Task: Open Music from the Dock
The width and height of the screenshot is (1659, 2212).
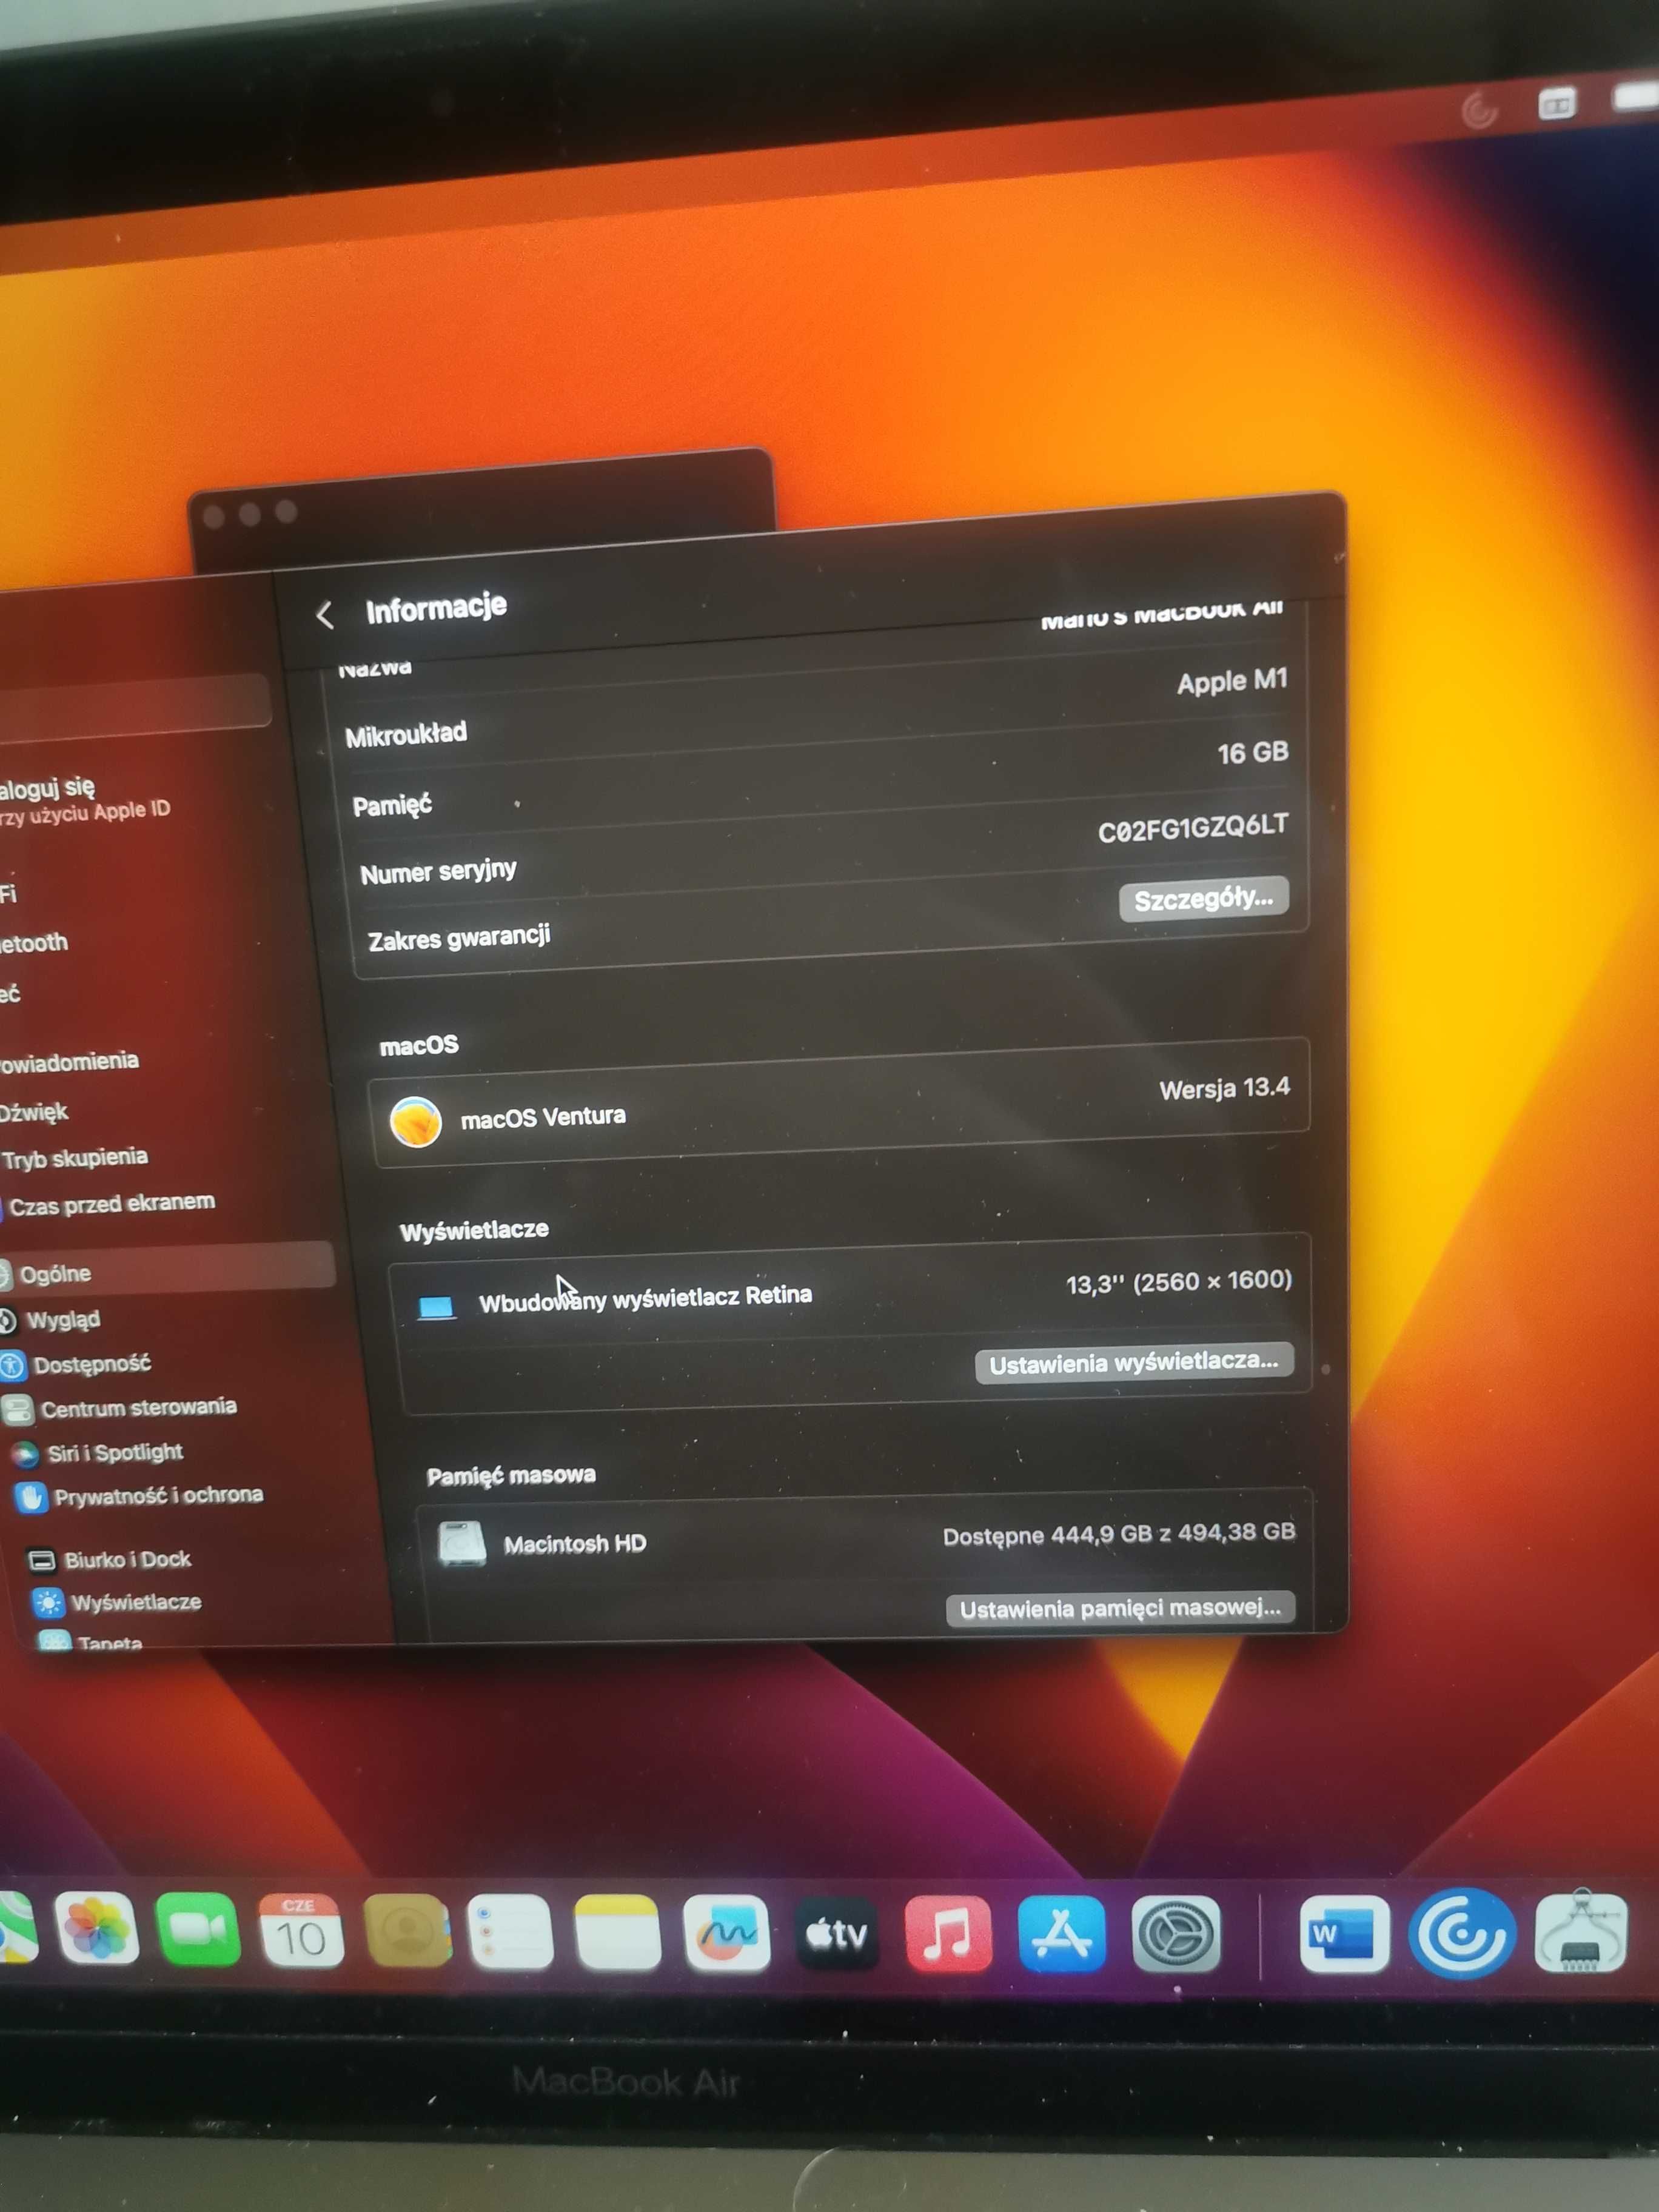Action: pos(948,1934)
